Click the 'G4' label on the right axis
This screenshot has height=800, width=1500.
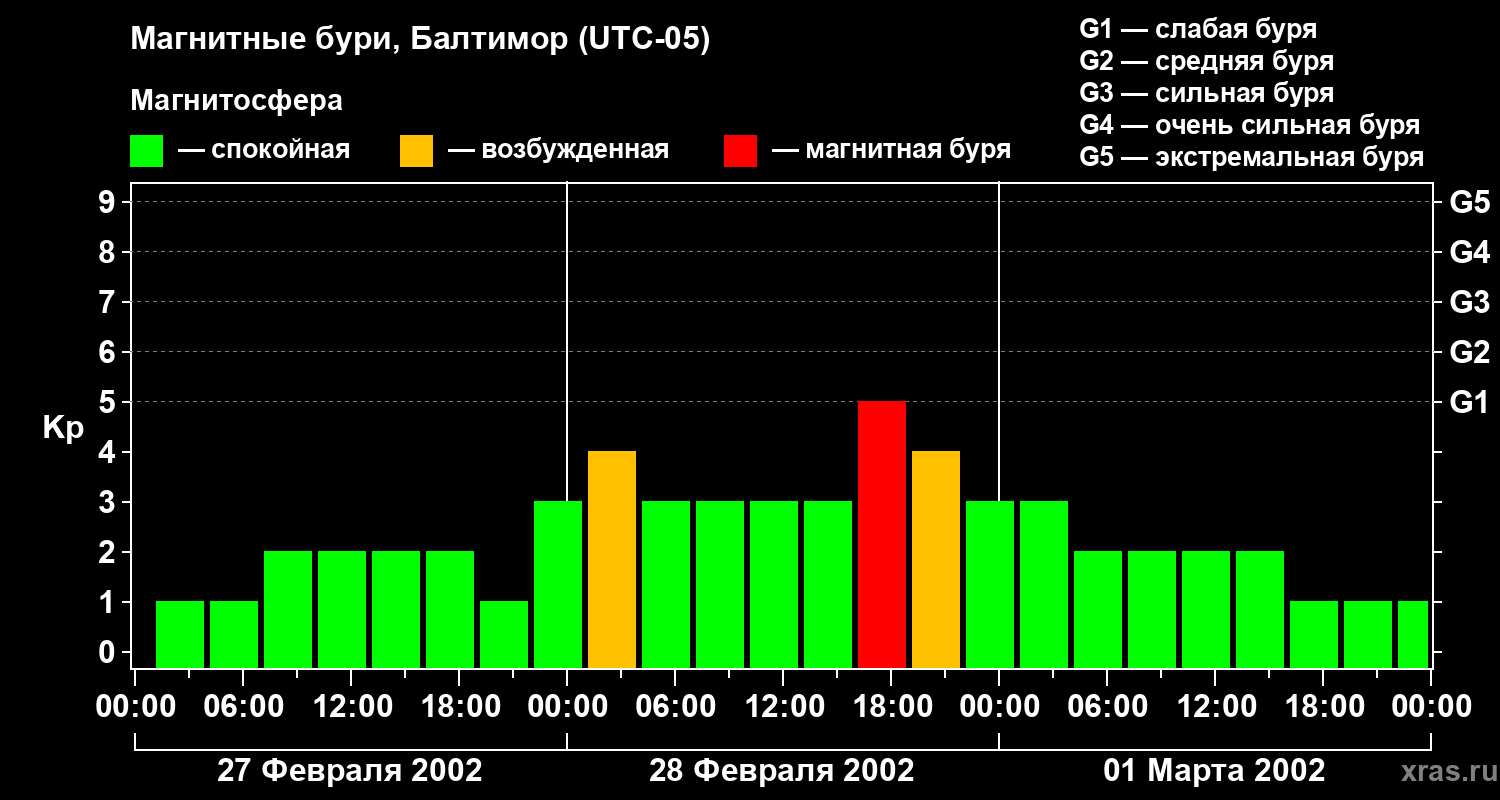1469,252
